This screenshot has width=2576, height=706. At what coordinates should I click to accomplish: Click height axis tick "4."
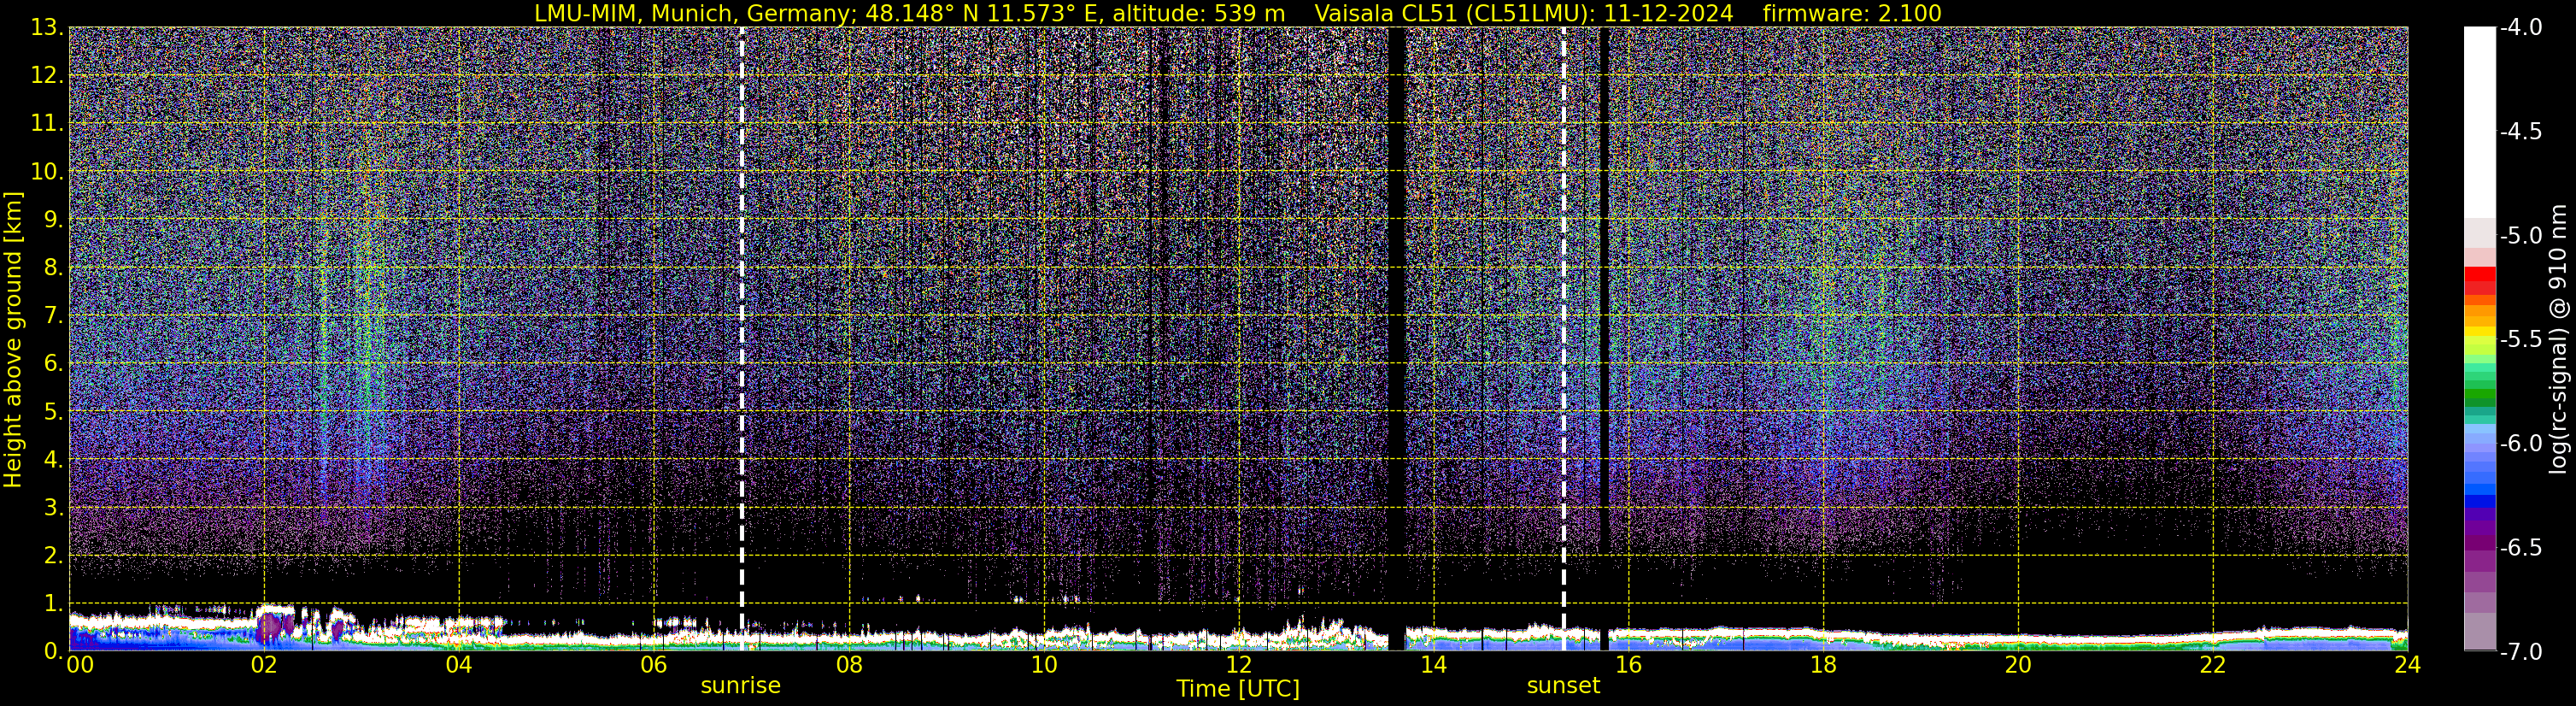[54, 460]
